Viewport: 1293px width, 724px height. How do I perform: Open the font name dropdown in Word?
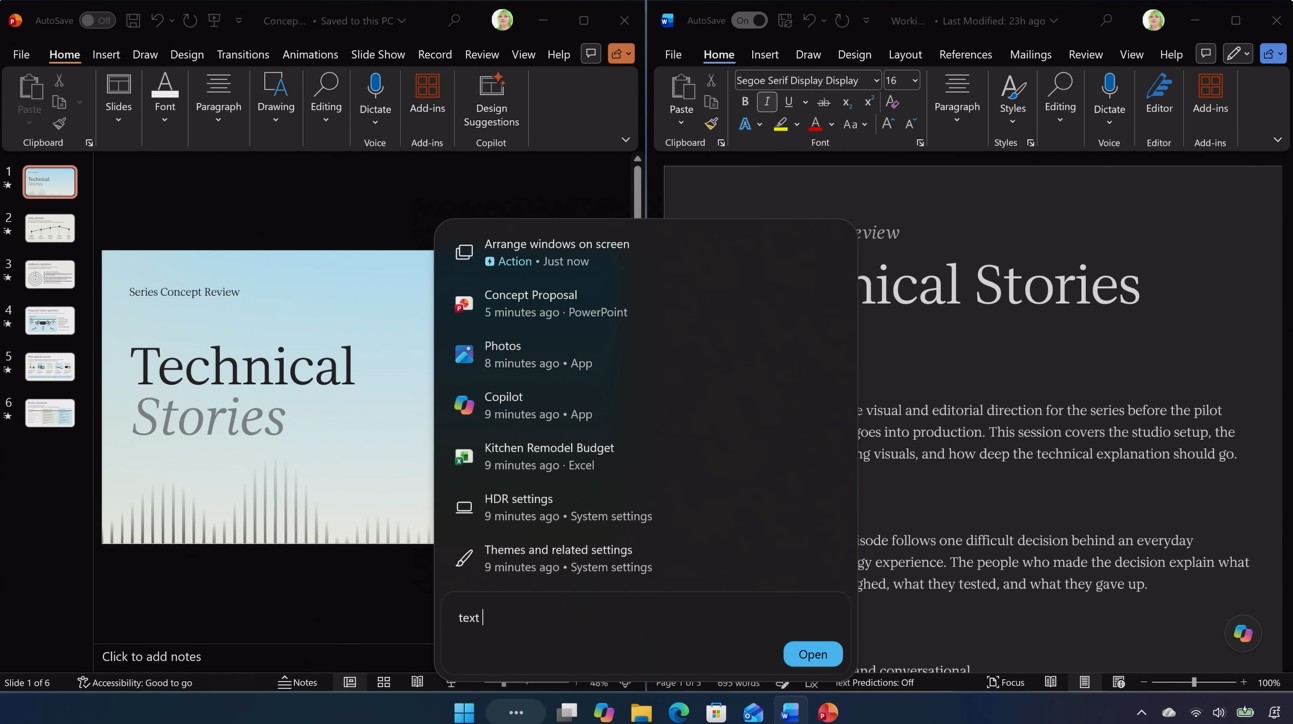pos(876,80)
